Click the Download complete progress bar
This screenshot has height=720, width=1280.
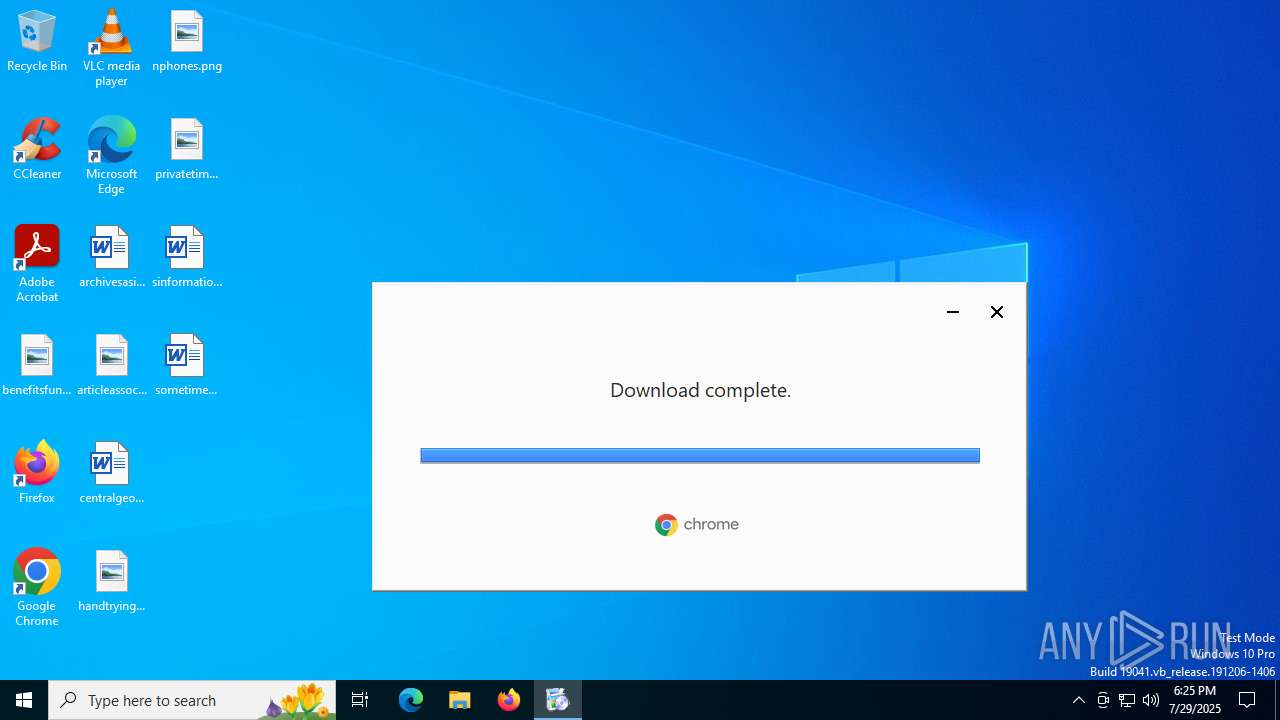tap(700, 455)
